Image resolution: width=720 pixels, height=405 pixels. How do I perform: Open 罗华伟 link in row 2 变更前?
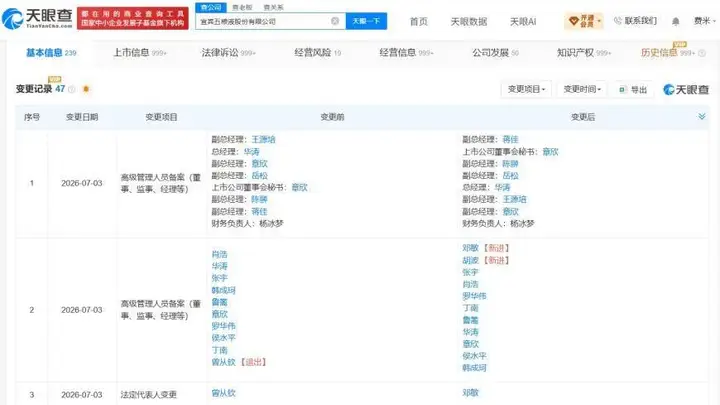coord(223,326)
